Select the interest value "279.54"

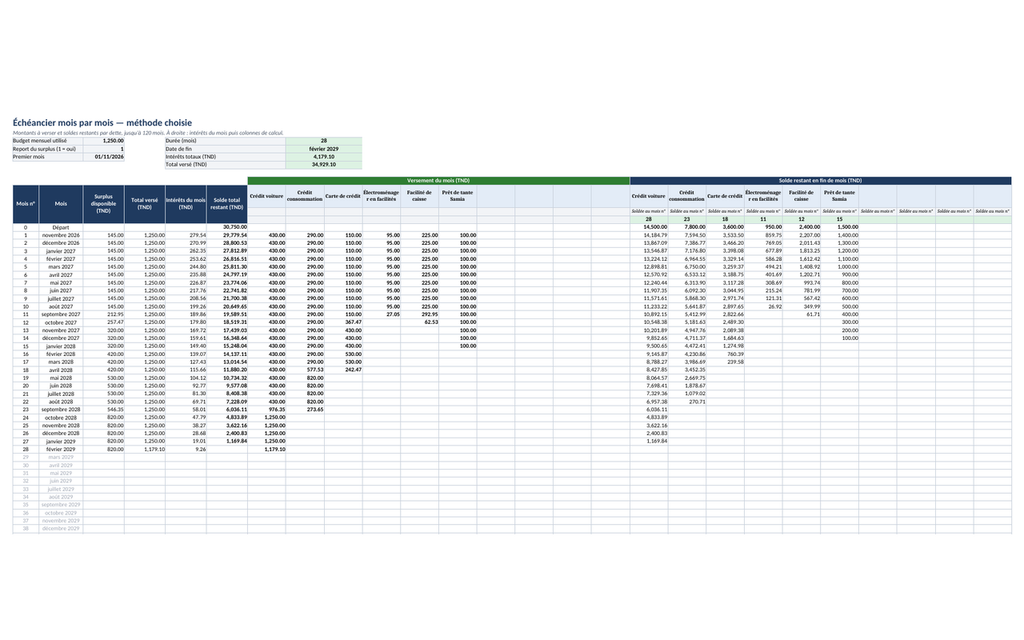[197, 235]
